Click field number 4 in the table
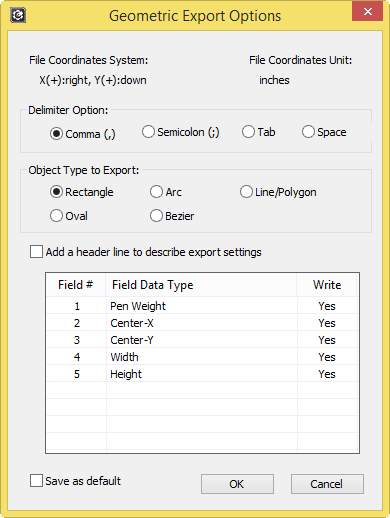This screenshot has height=518, width=390. tap(77, 357)
